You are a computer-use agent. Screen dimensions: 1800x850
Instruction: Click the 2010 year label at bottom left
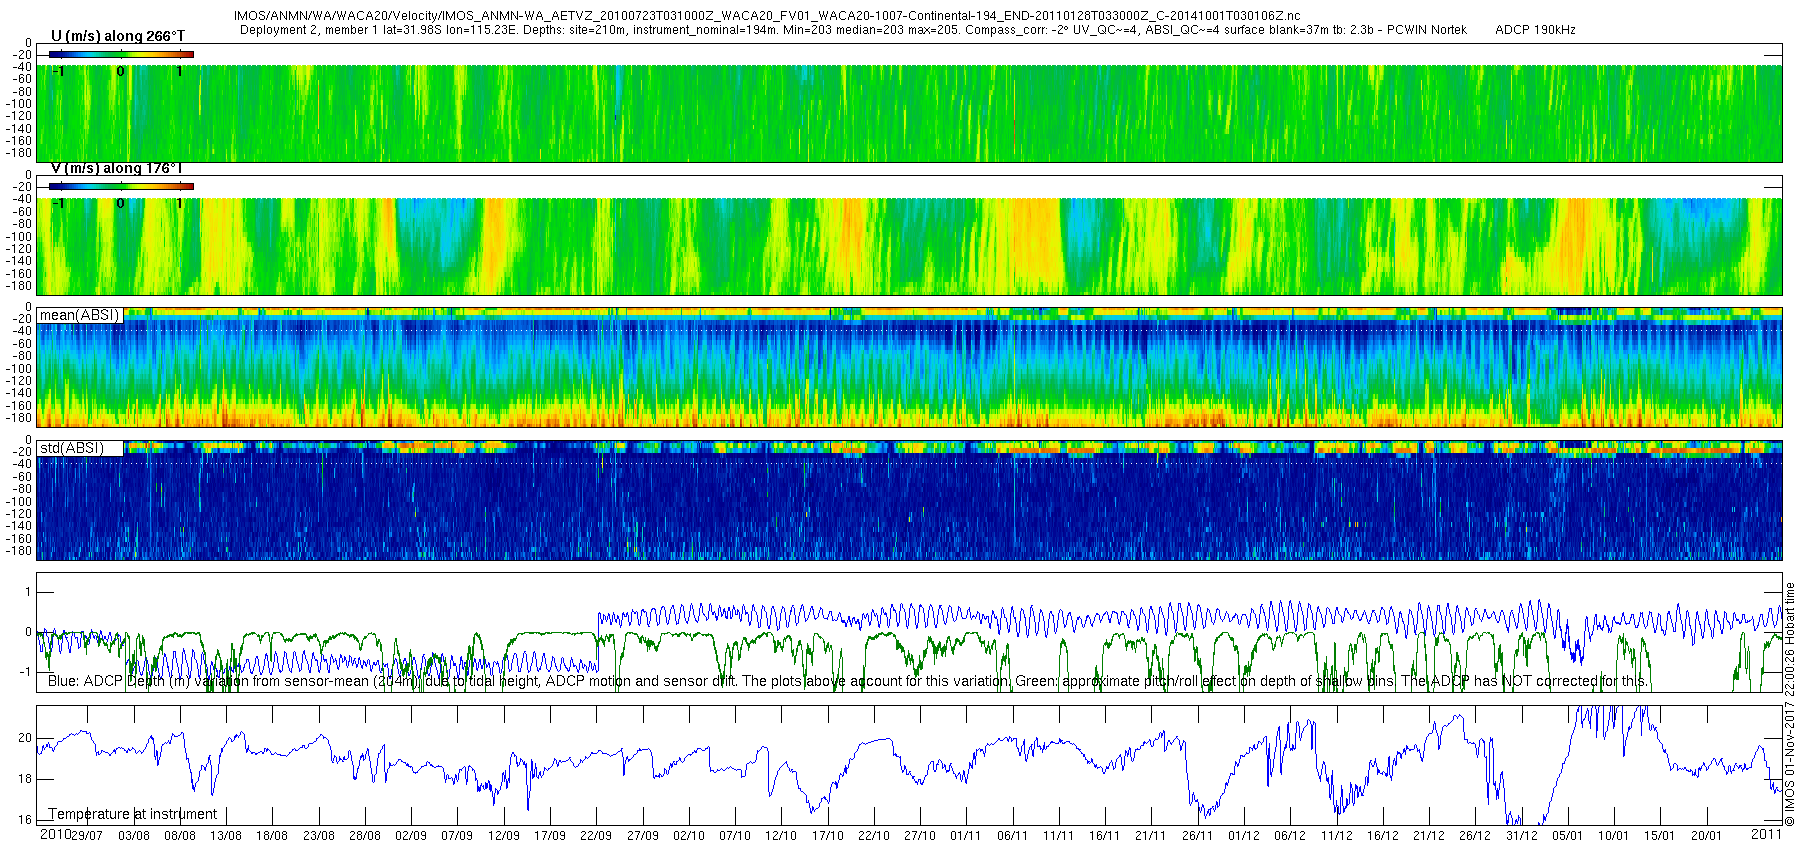55,834
